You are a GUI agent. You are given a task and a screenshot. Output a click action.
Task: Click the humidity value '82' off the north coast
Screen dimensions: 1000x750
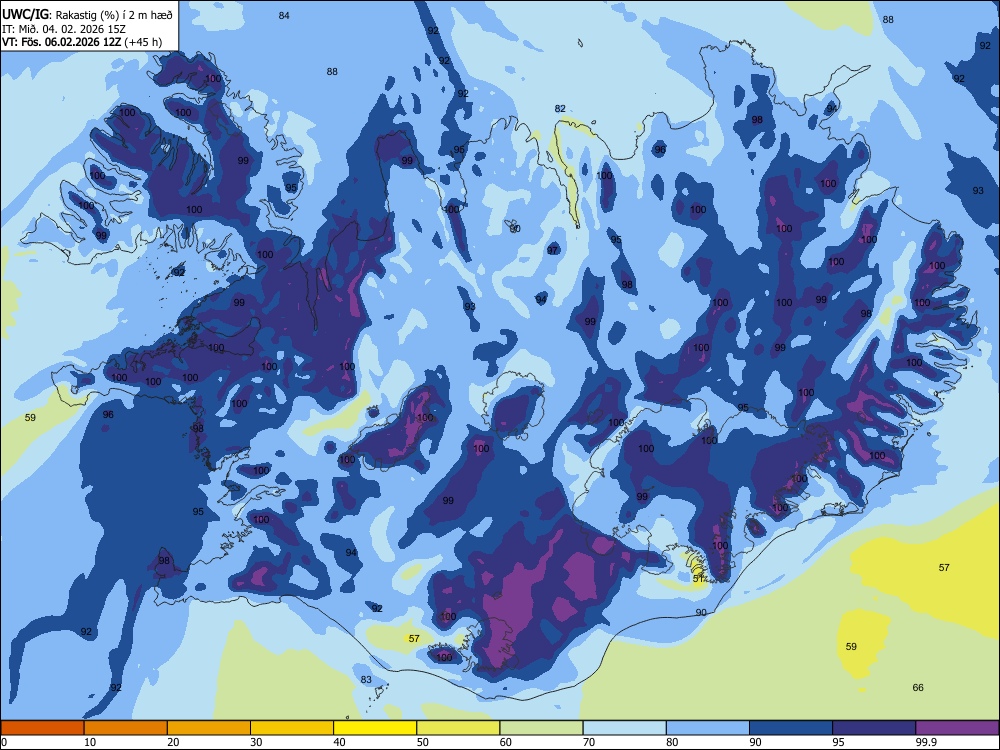tap(560, 108)
